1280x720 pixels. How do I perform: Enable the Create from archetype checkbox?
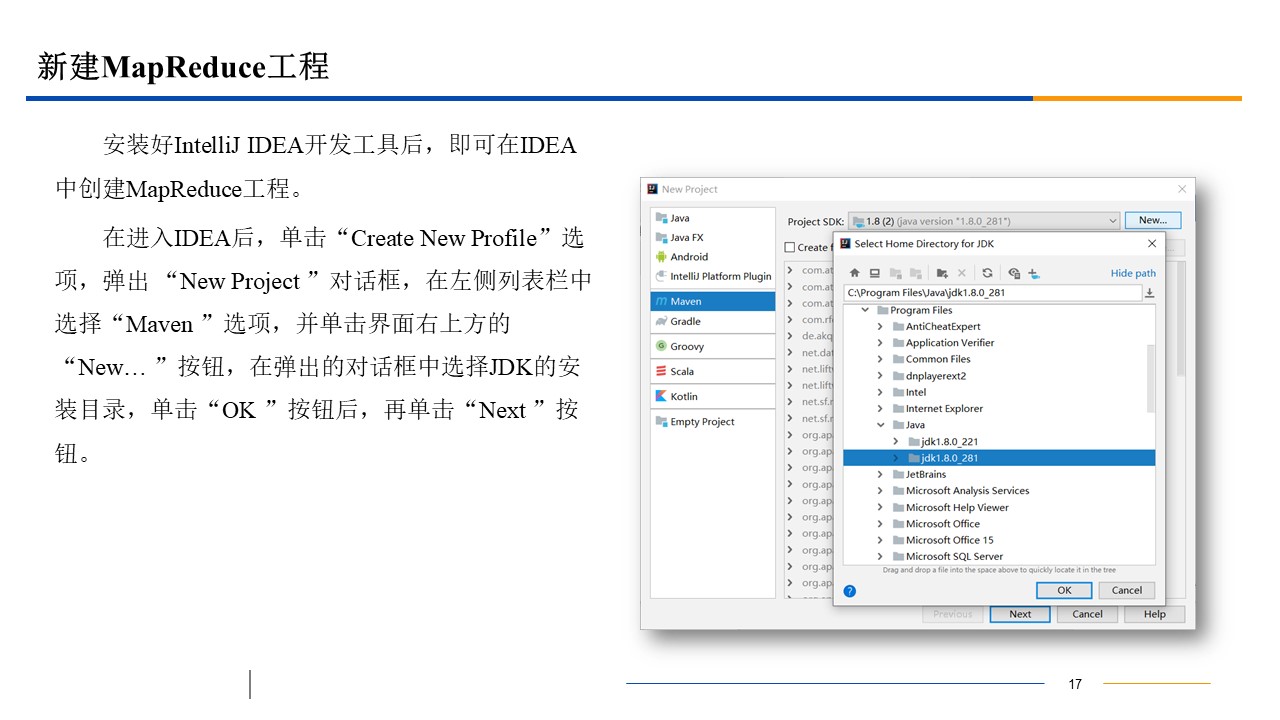(790, 248)
